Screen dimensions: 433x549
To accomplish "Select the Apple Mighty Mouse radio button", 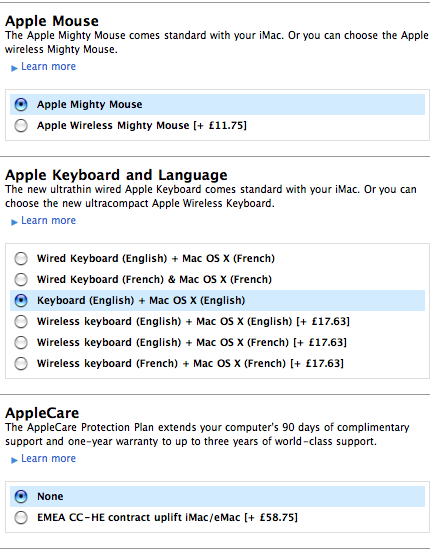I will tap(21, 104).
